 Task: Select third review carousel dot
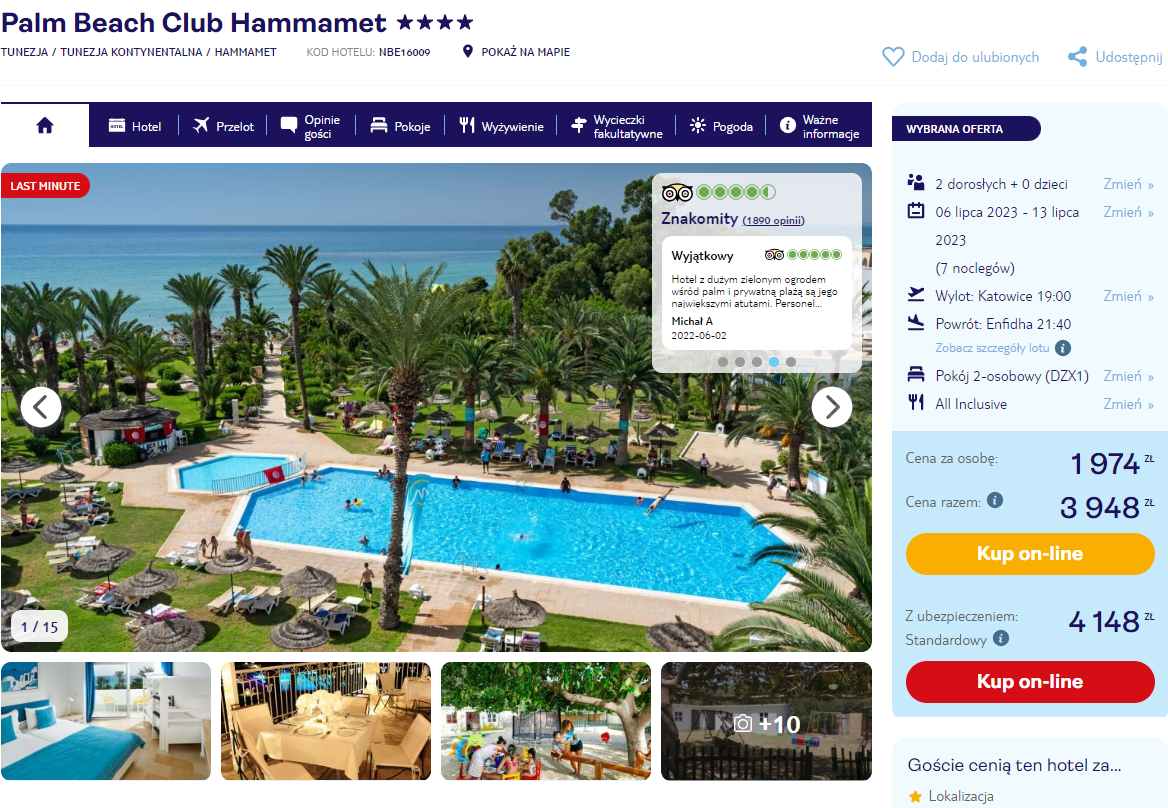click(757, 362)
